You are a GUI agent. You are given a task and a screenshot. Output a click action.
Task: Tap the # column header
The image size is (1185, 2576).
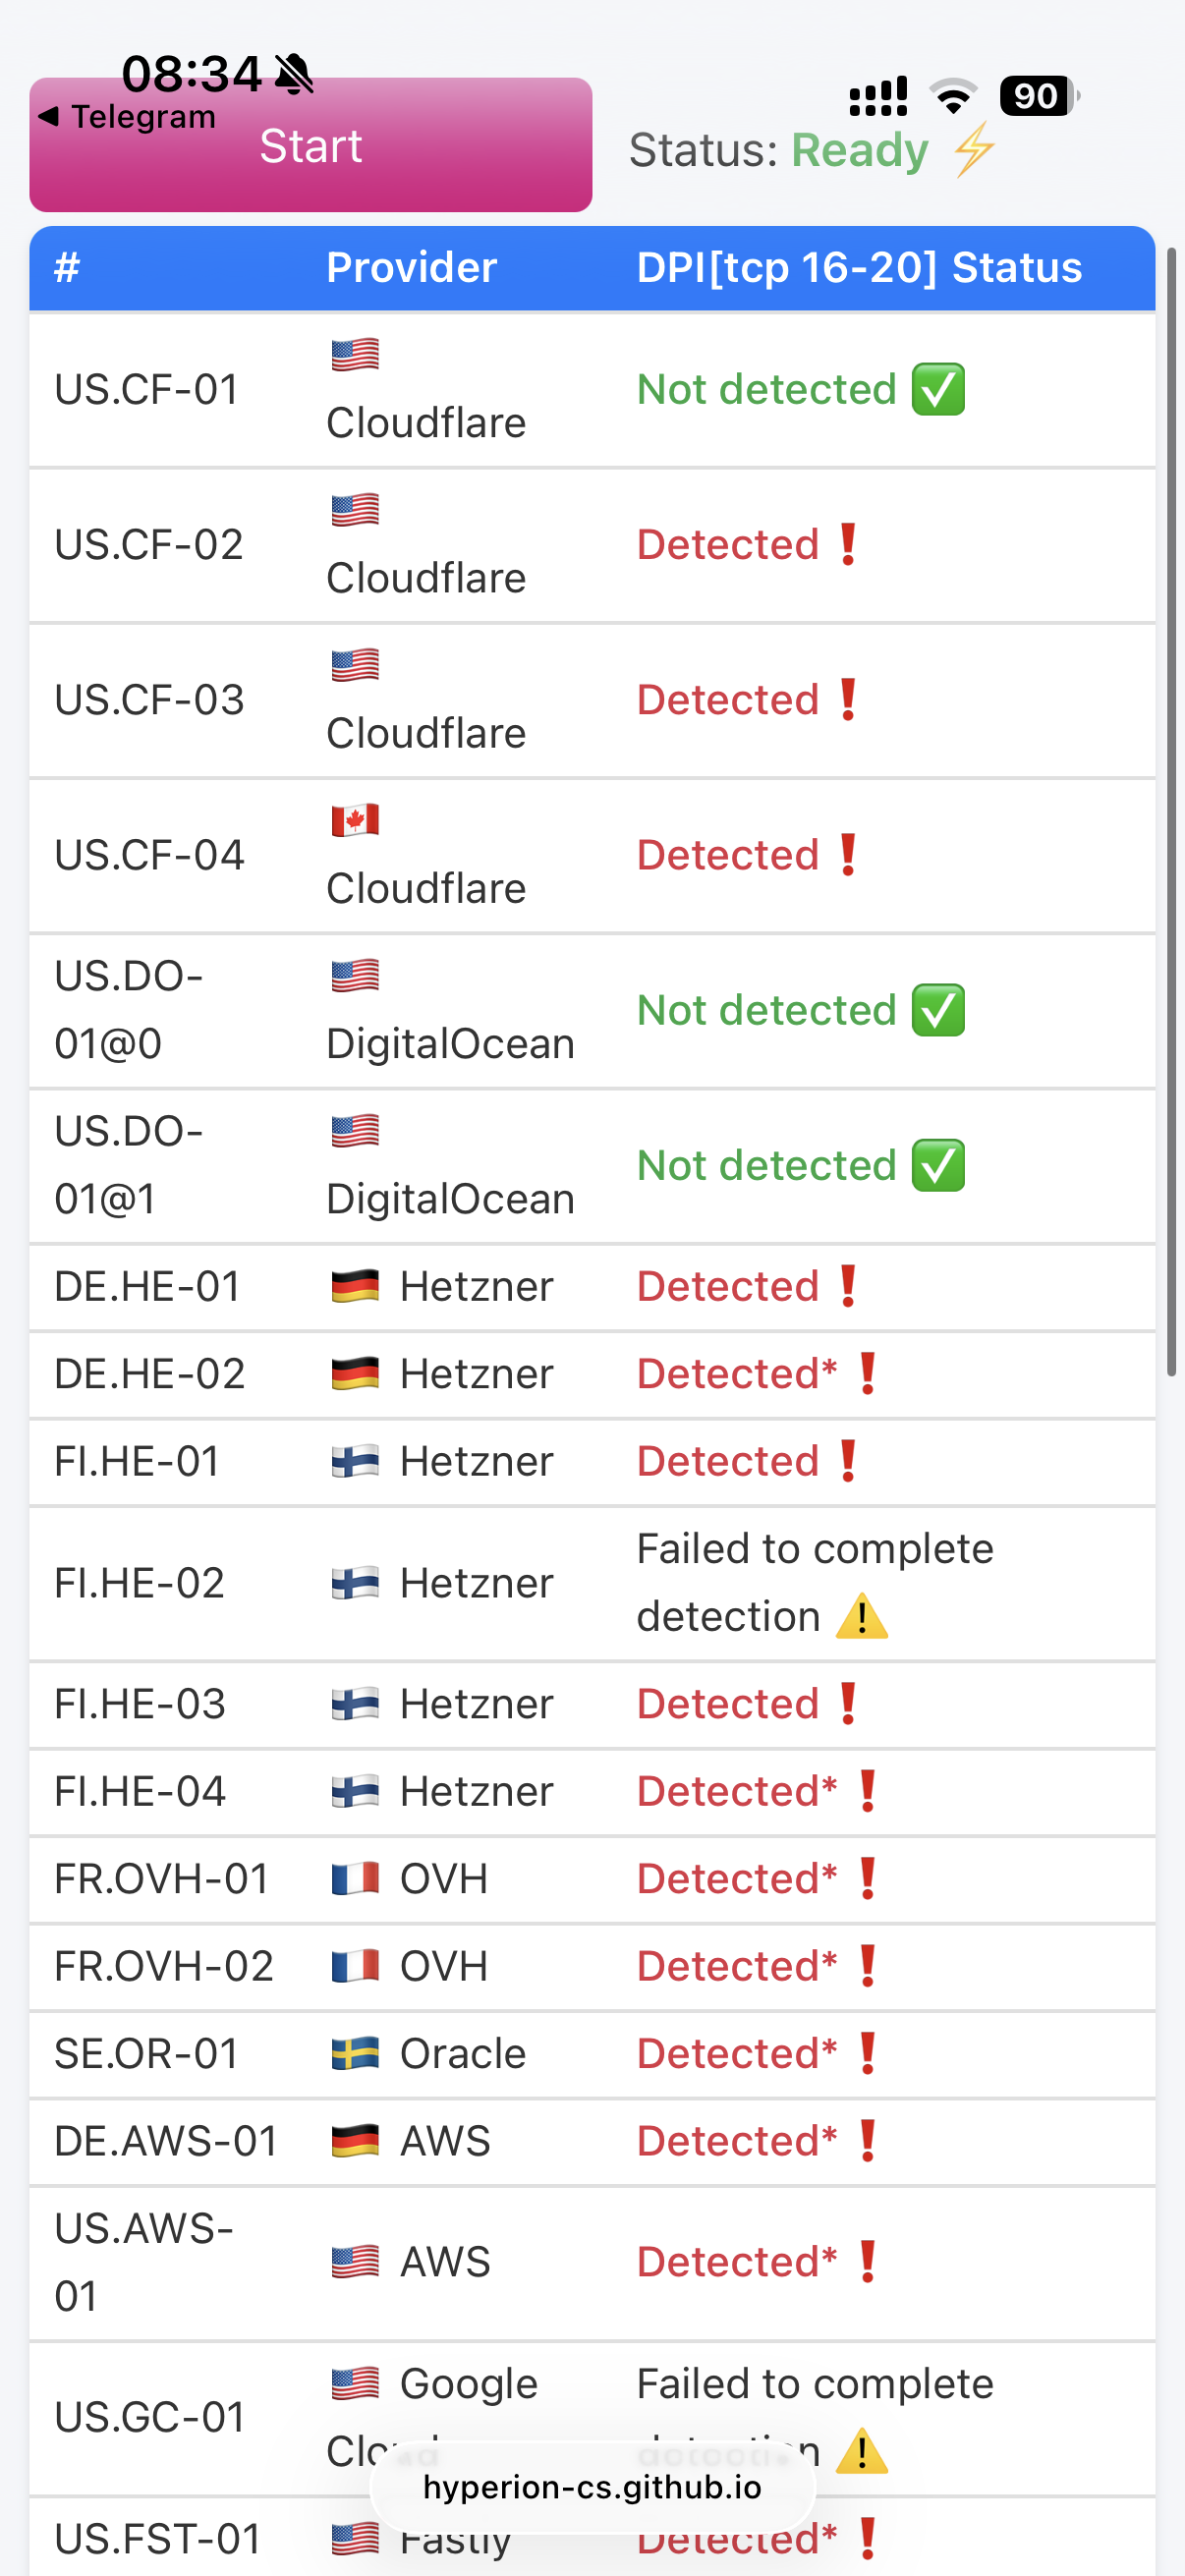coord(67,267)
